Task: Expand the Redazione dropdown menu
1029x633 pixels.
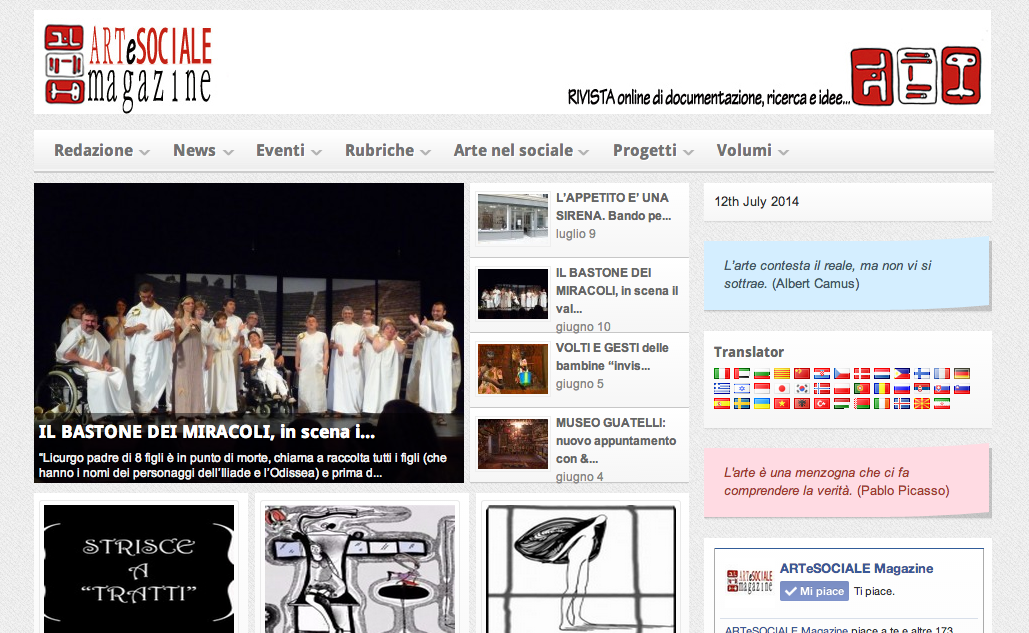Action: (x=101, y=151)
